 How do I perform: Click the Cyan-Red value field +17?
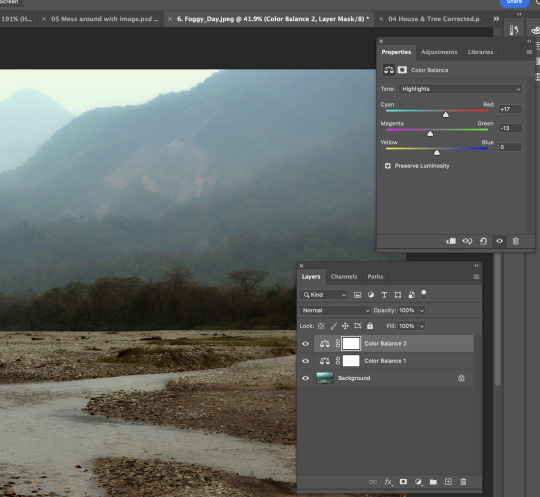click(510, 109)
